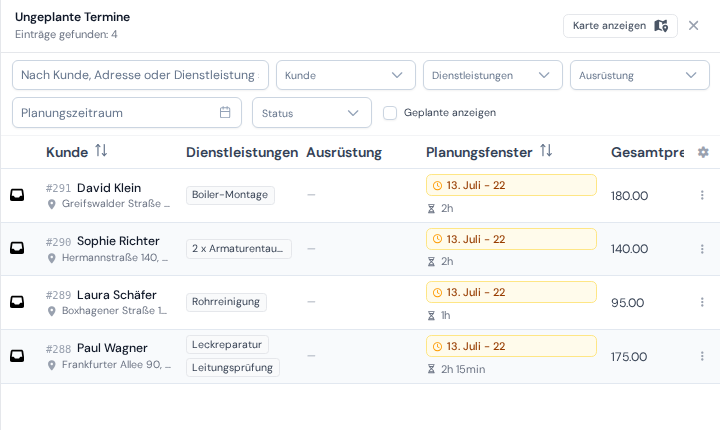Viewport: 720px width, 430px height.
Task: Click the Planungsfenster column header
Action: (479, 152)
